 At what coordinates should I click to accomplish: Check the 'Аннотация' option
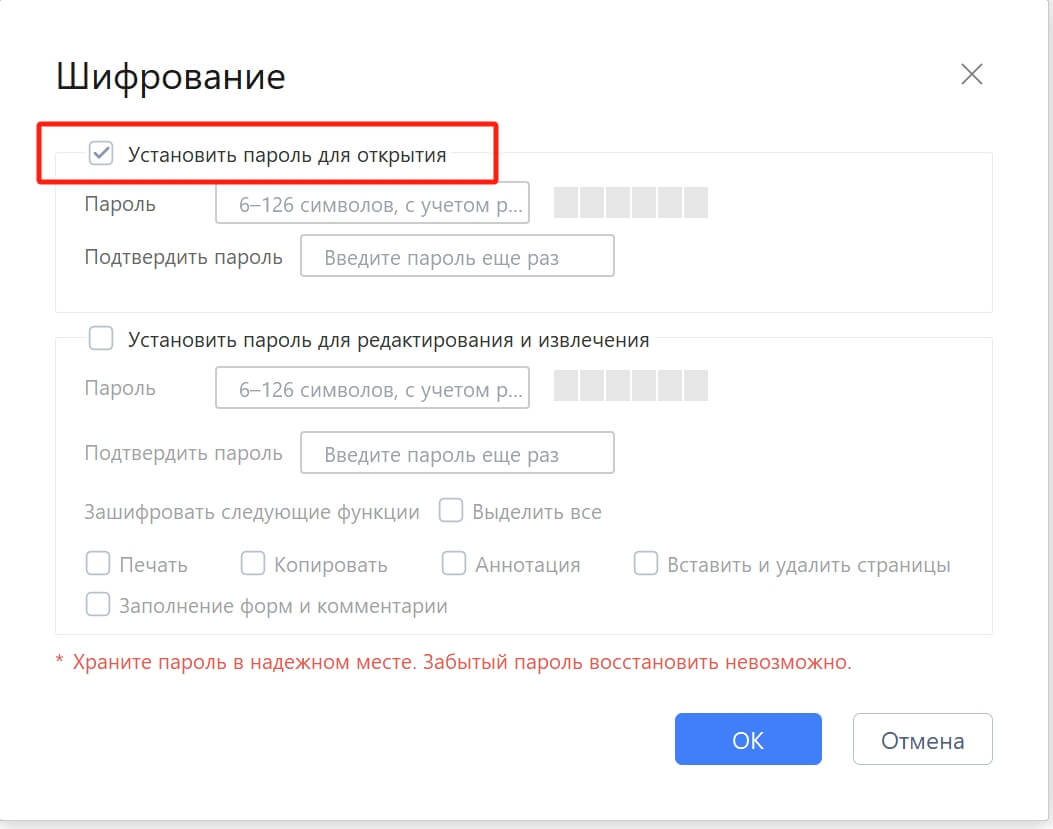(x=454, y=564)
